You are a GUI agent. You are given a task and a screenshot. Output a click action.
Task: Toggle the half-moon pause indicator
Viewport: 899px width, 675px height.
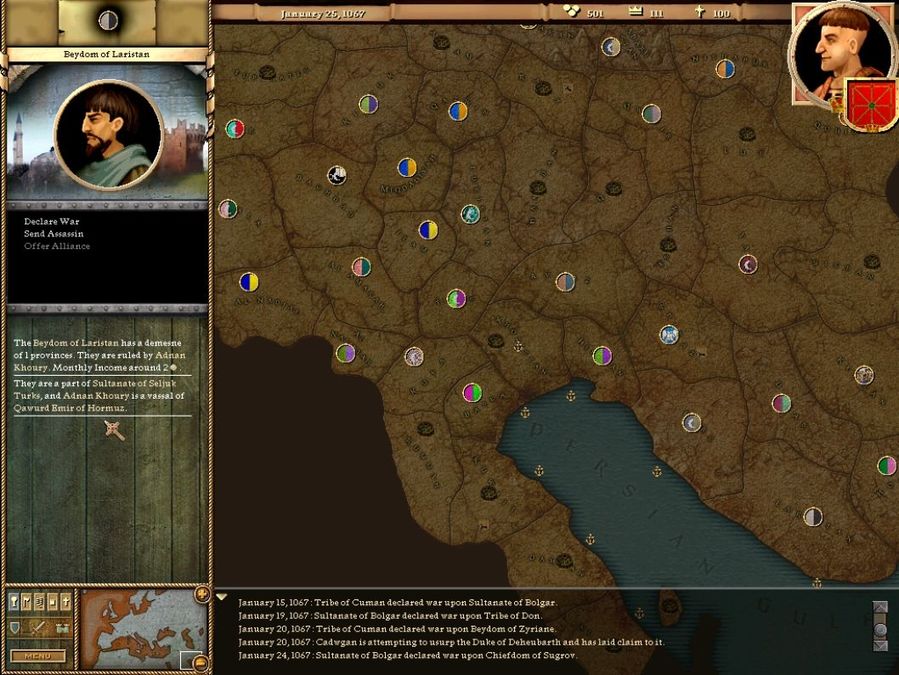[x=108, y=20]
